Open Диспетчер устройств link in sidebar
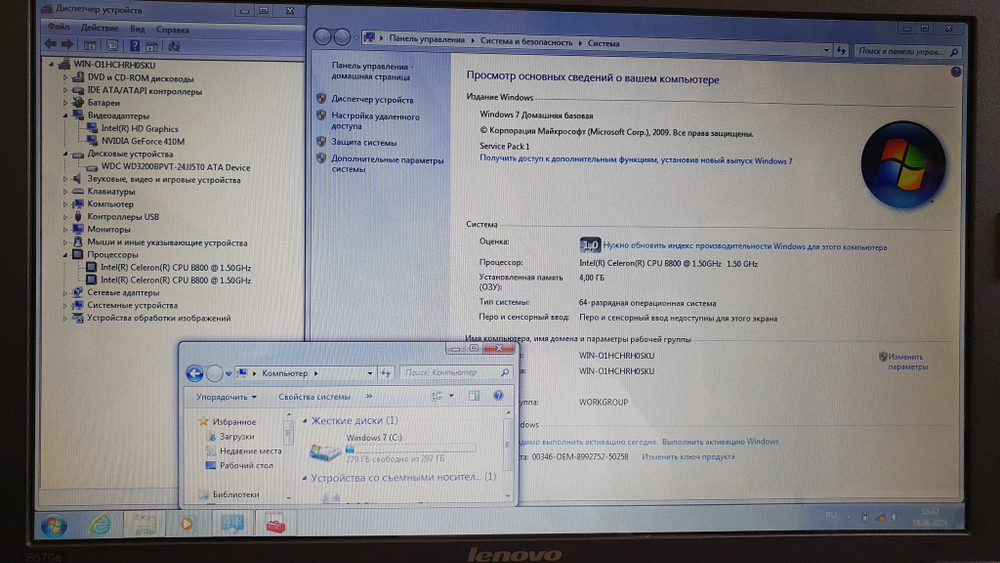 (372, 99)
